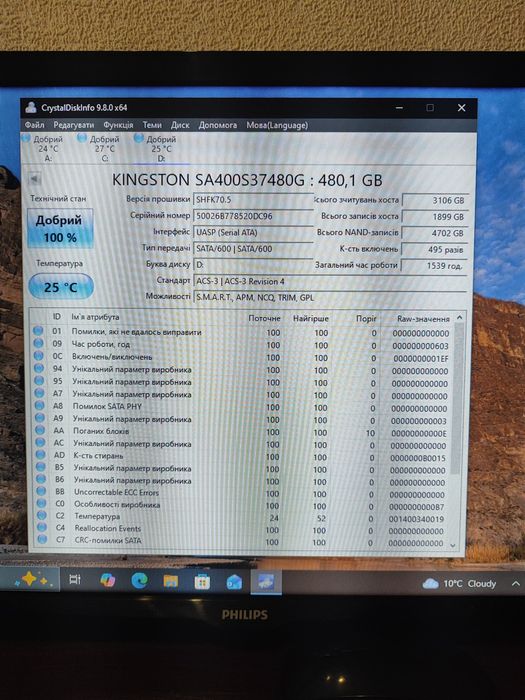Viewport: 525px width, 700px height.
Task: Select the К-сть стирань row
Action: coord(242,456)
